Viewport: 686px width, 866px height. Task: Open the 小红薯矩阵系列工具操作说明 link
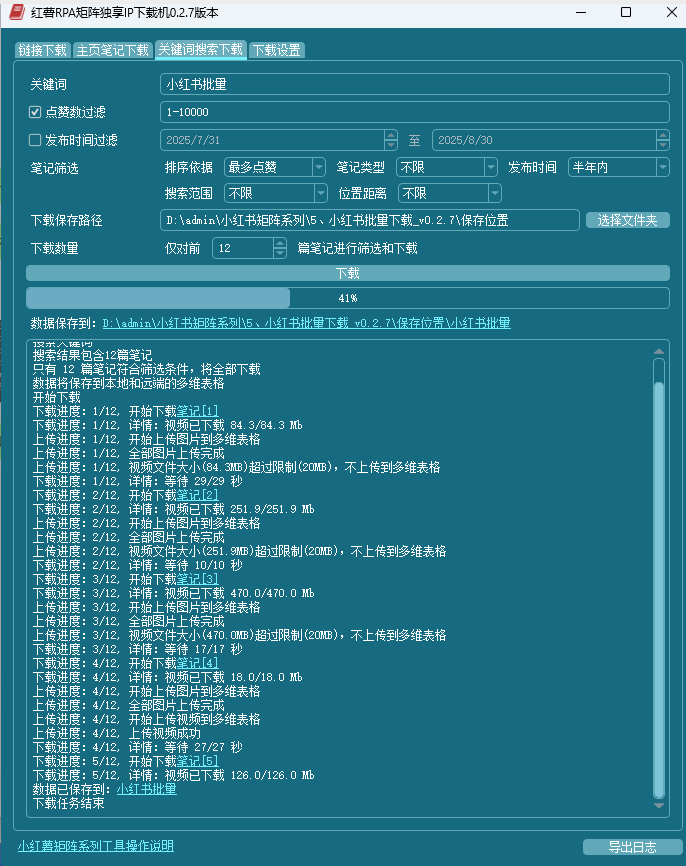coord(96,846)
